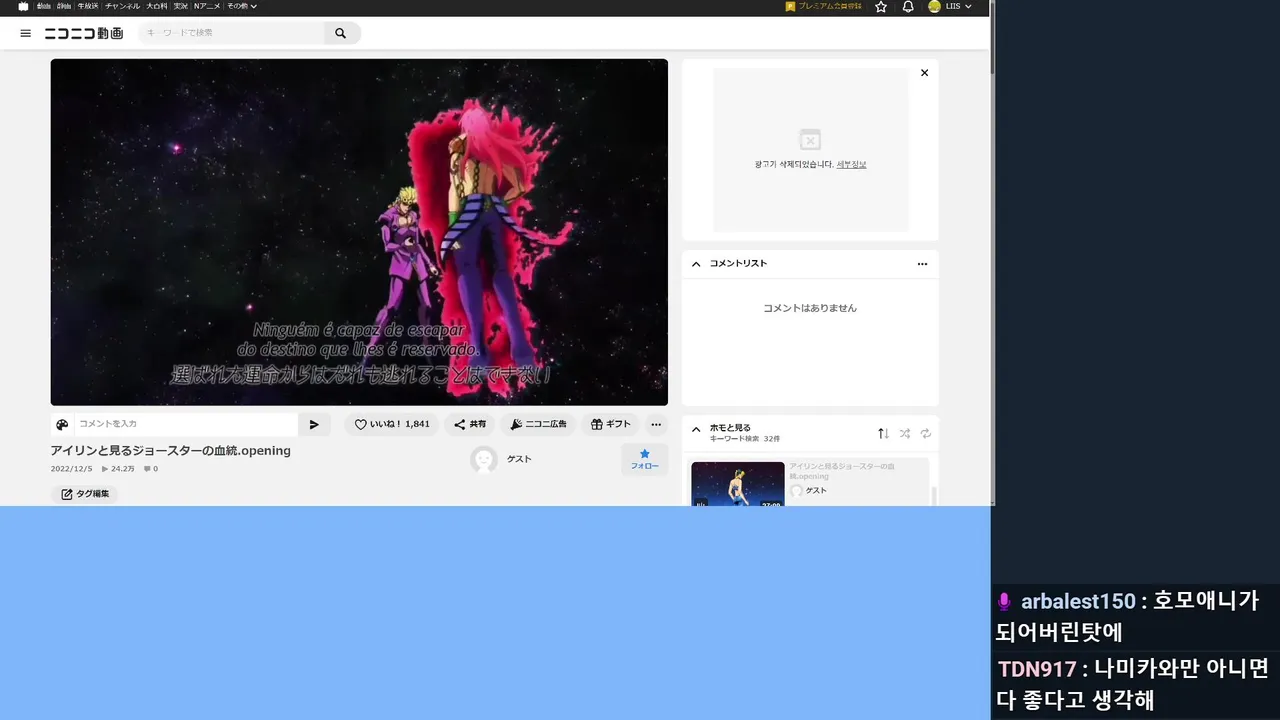Click the Niconico TV icon at top-left
Viewport: 1280px width, 720px height.
point(23,6)
